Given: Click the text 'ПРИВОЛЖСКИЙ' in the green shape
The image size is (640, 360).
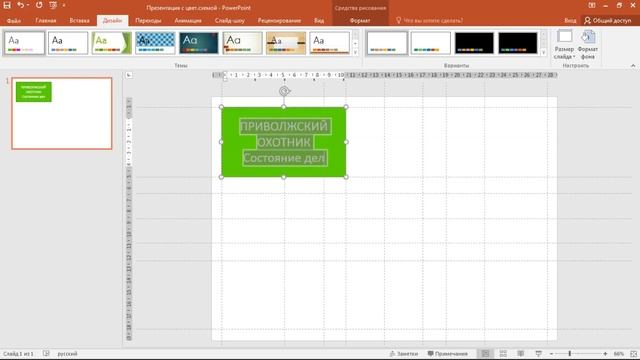Looking at the screenshot, I should (x=284, y=126).
